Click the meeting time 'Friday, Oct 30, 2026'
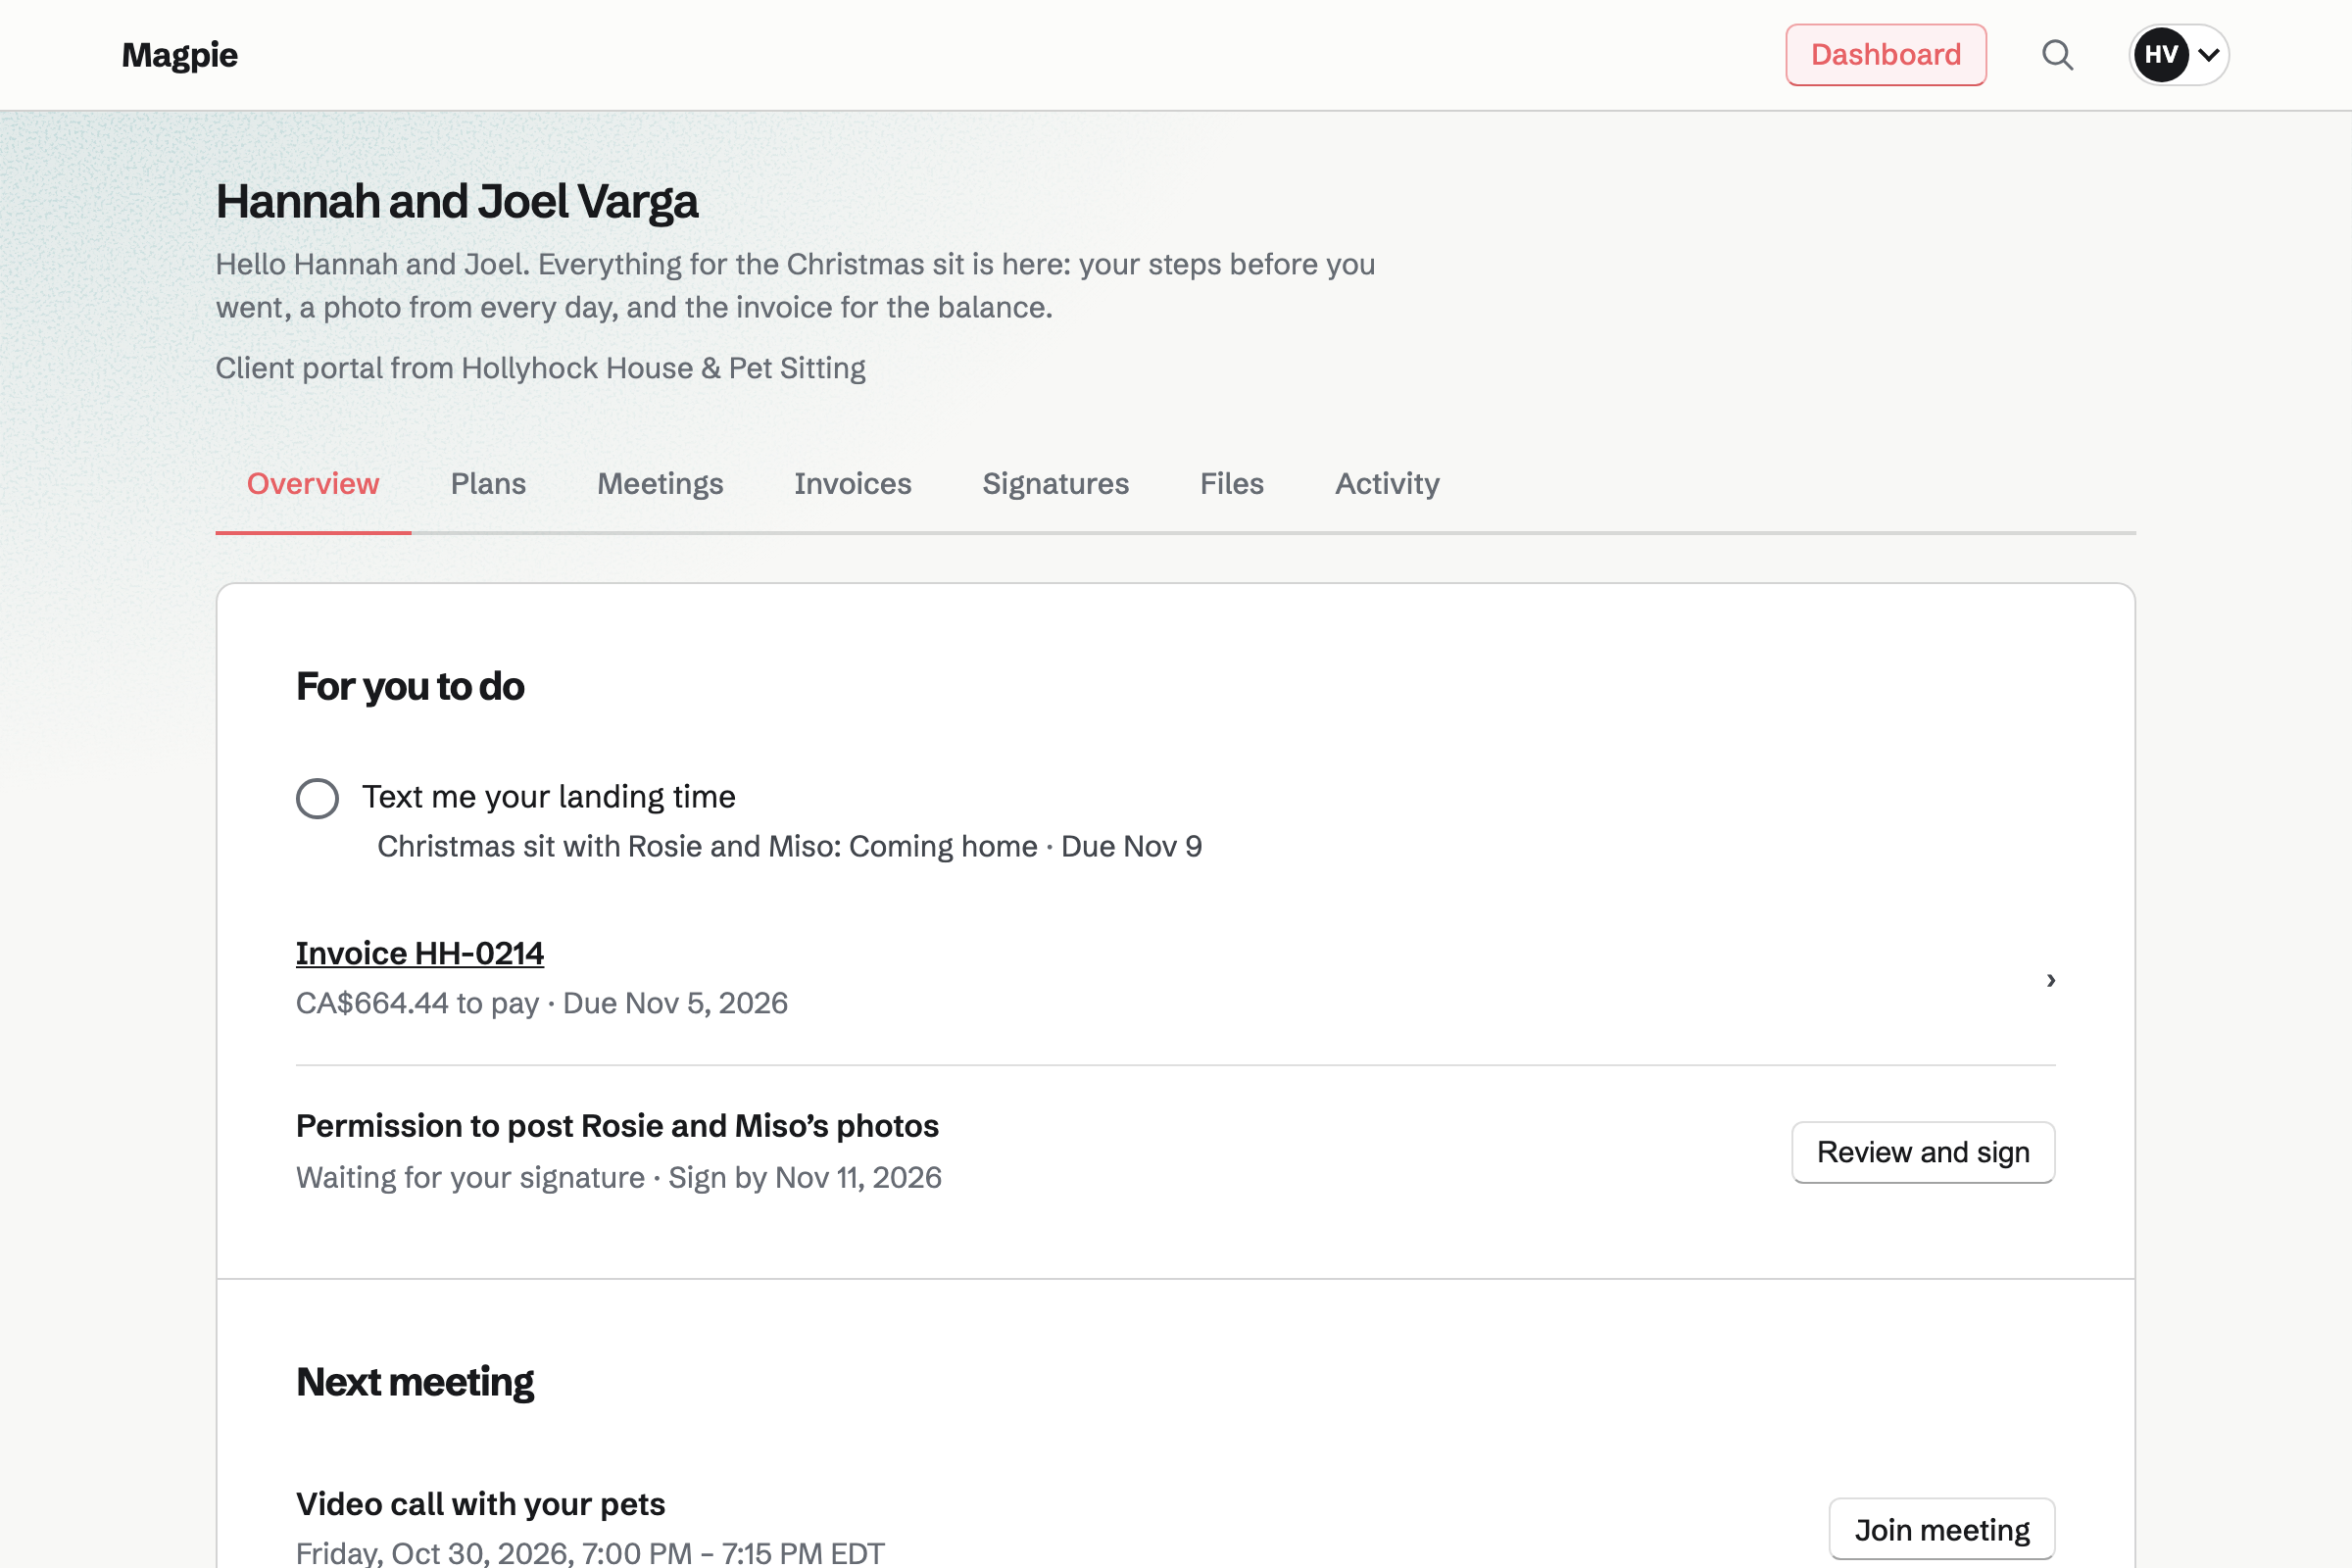The image size is (2352, 1568). [x=433, y=1553]
